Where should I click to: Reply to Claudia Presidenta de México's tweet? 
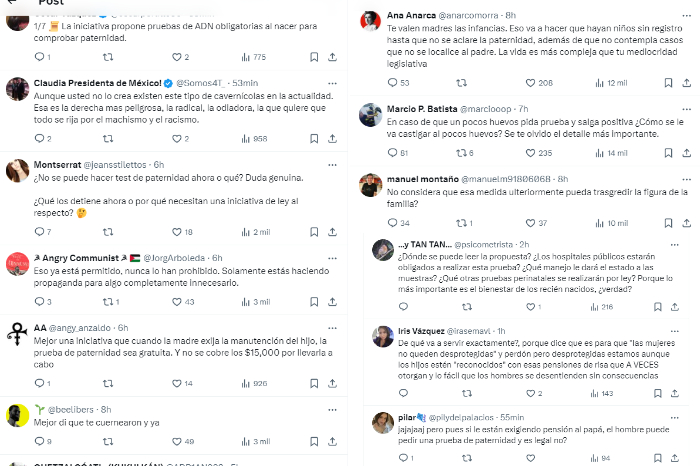click(x=36, y=138)
